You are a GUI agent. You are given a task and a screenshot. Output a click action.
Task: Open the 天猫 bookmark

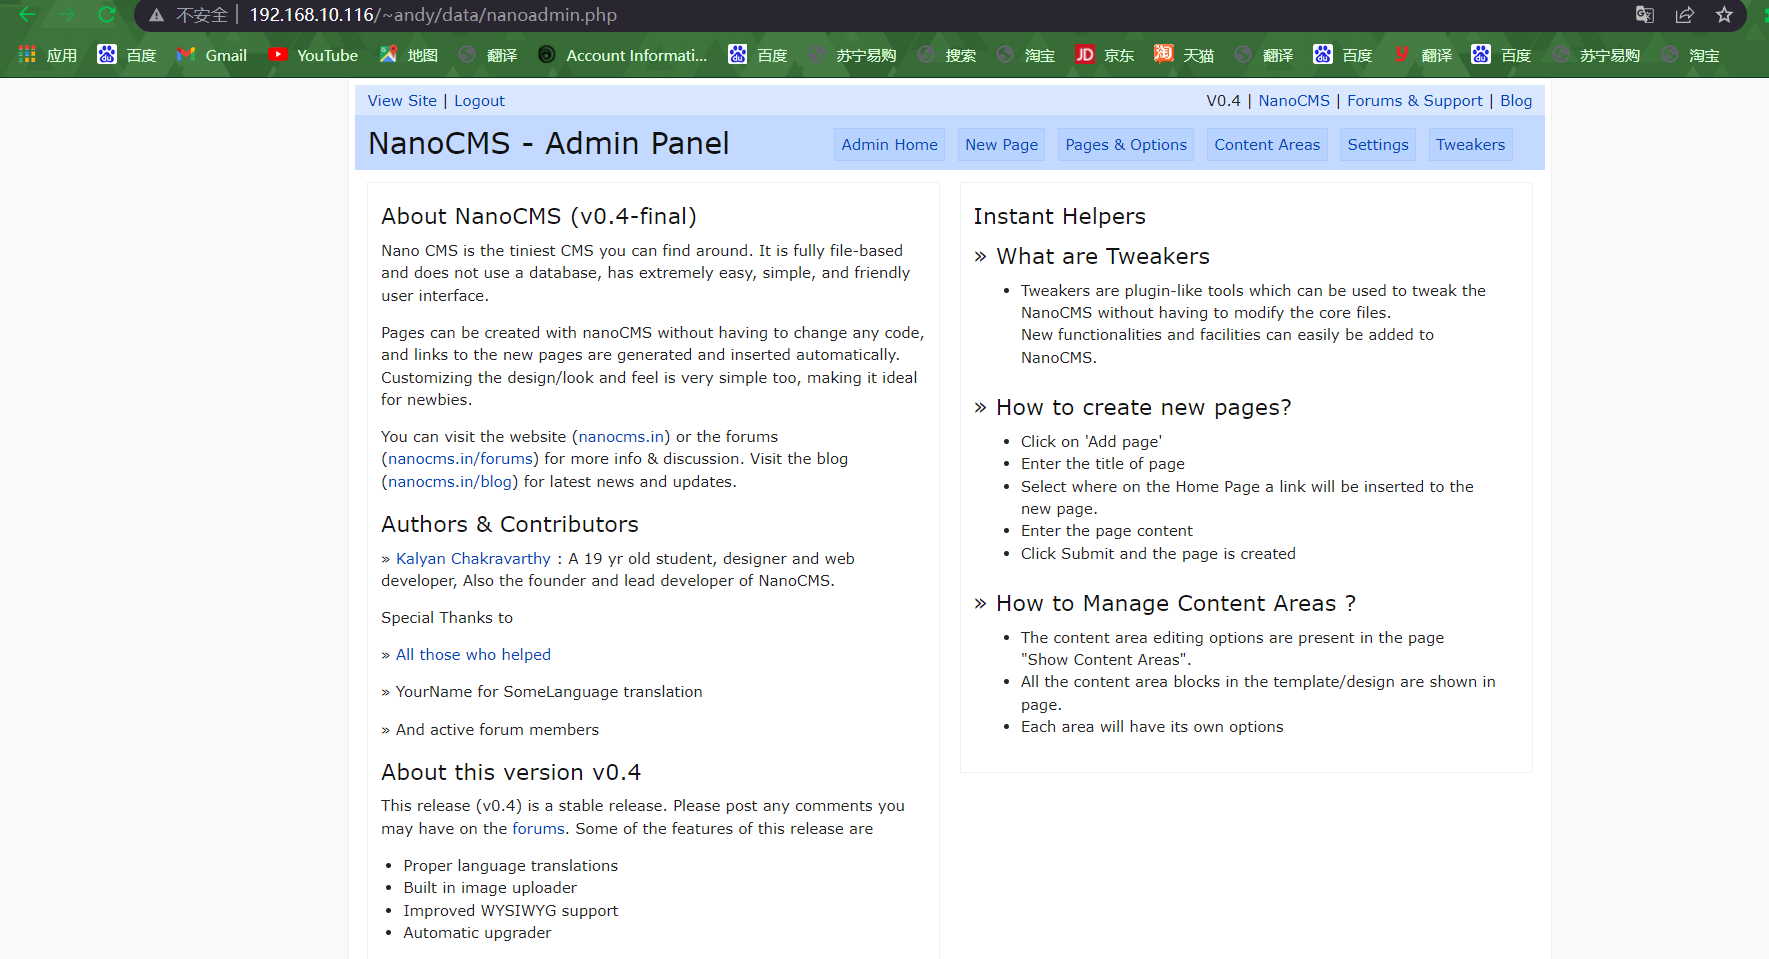click(x=1184, y=55)
